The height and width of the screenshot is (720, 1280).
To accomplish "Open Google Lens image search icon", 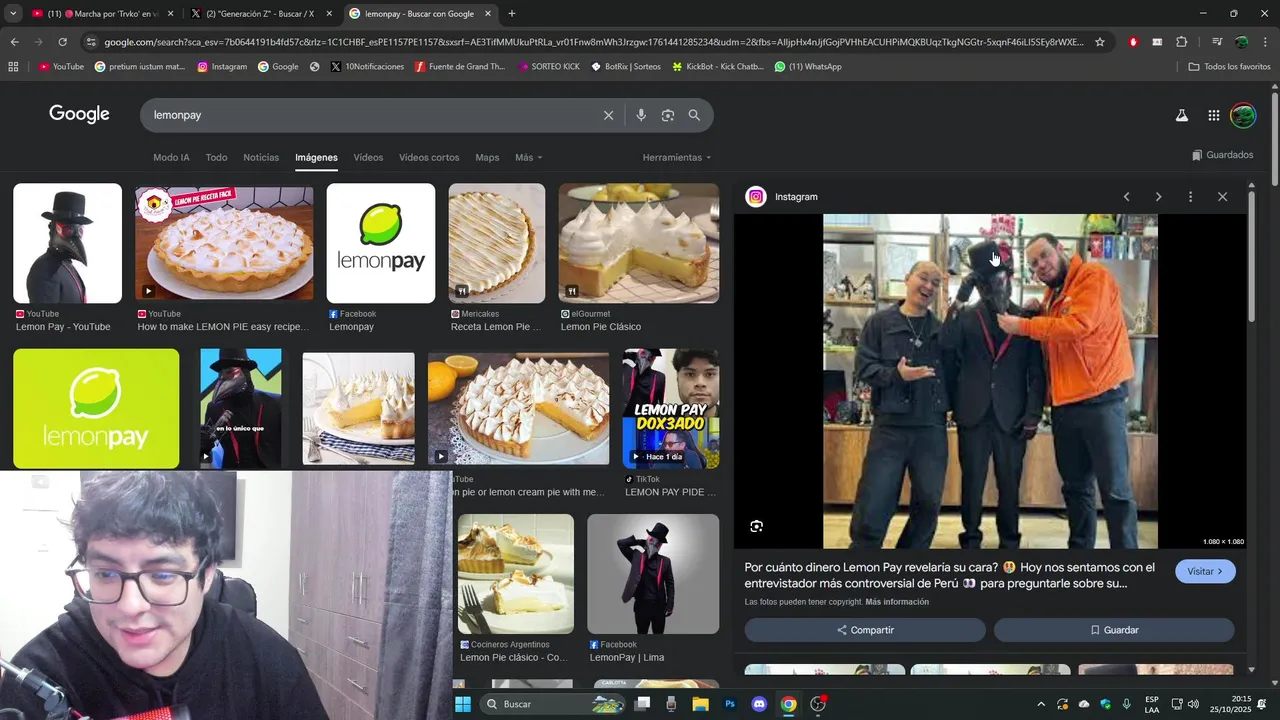I will 668,115.
